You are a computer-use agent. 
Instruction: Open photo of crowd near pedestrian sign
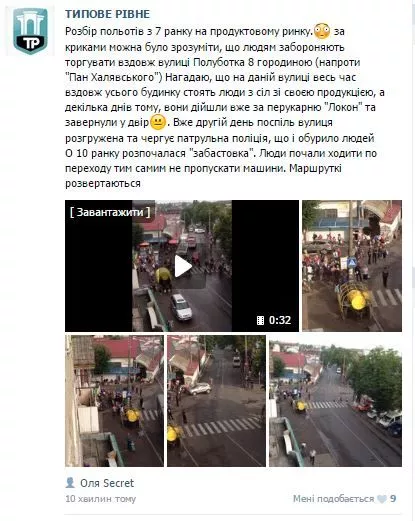point(352,266)
